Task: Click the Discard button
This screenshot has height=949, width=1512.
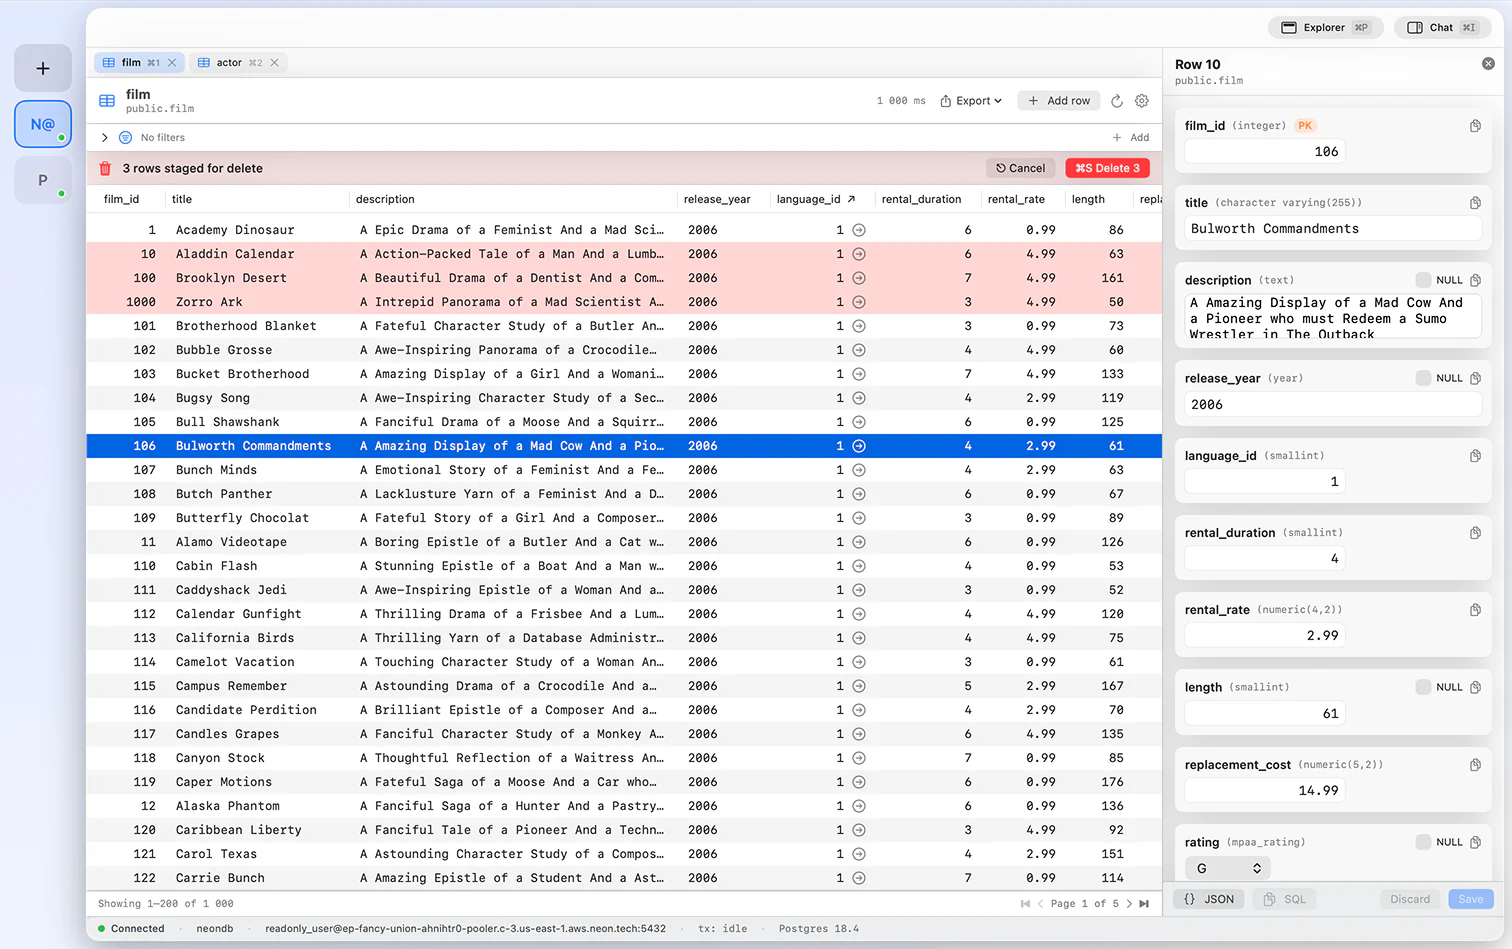Action: pyautogui.click(x=1410, y=899)
